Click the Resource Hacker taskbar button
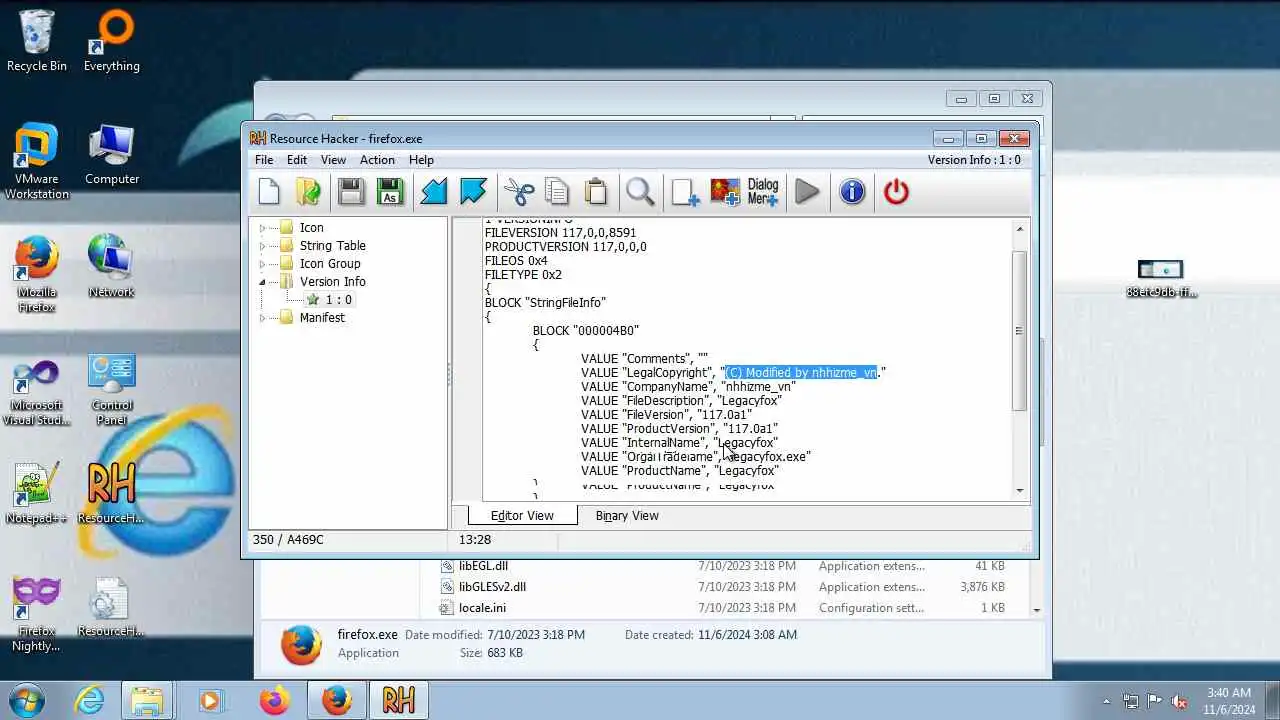 coord(399,700)
